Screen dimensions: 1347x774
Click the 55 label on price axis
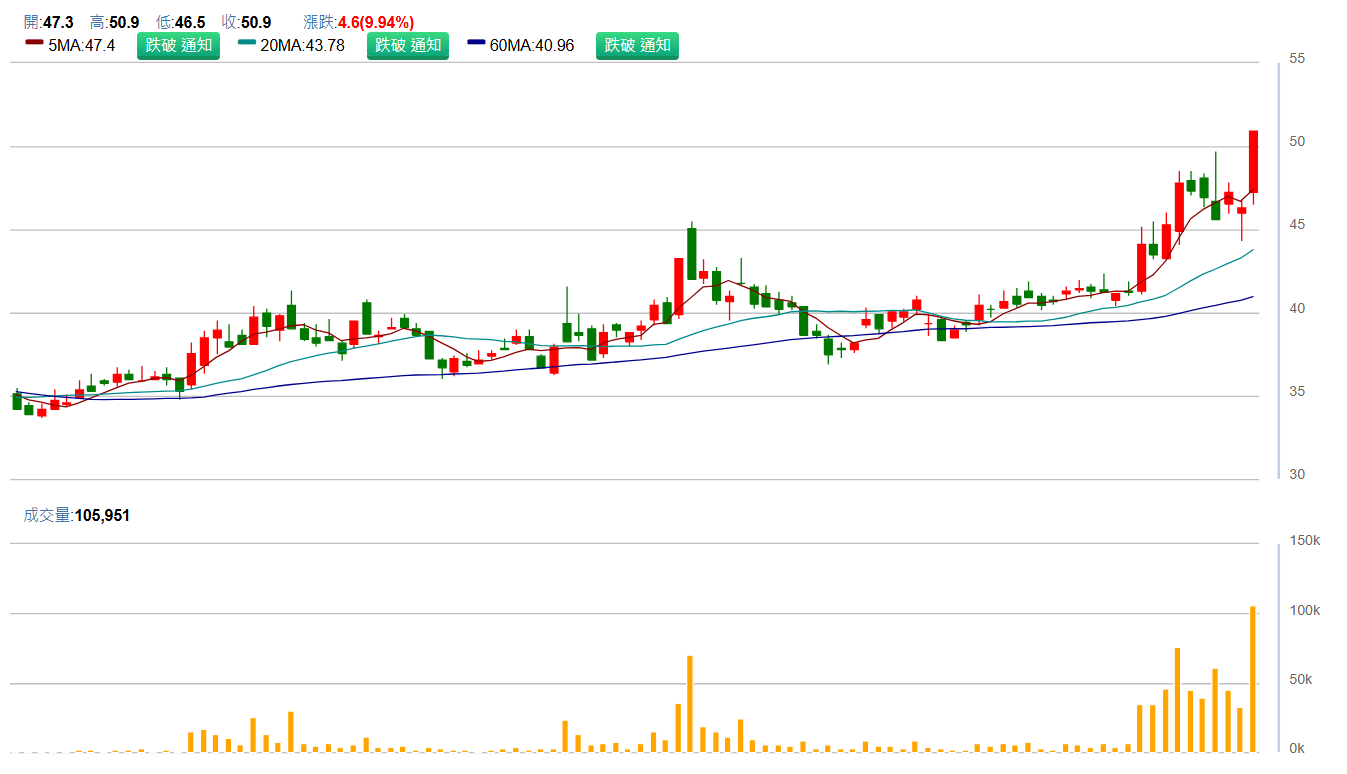click(x=1297, y=59)
